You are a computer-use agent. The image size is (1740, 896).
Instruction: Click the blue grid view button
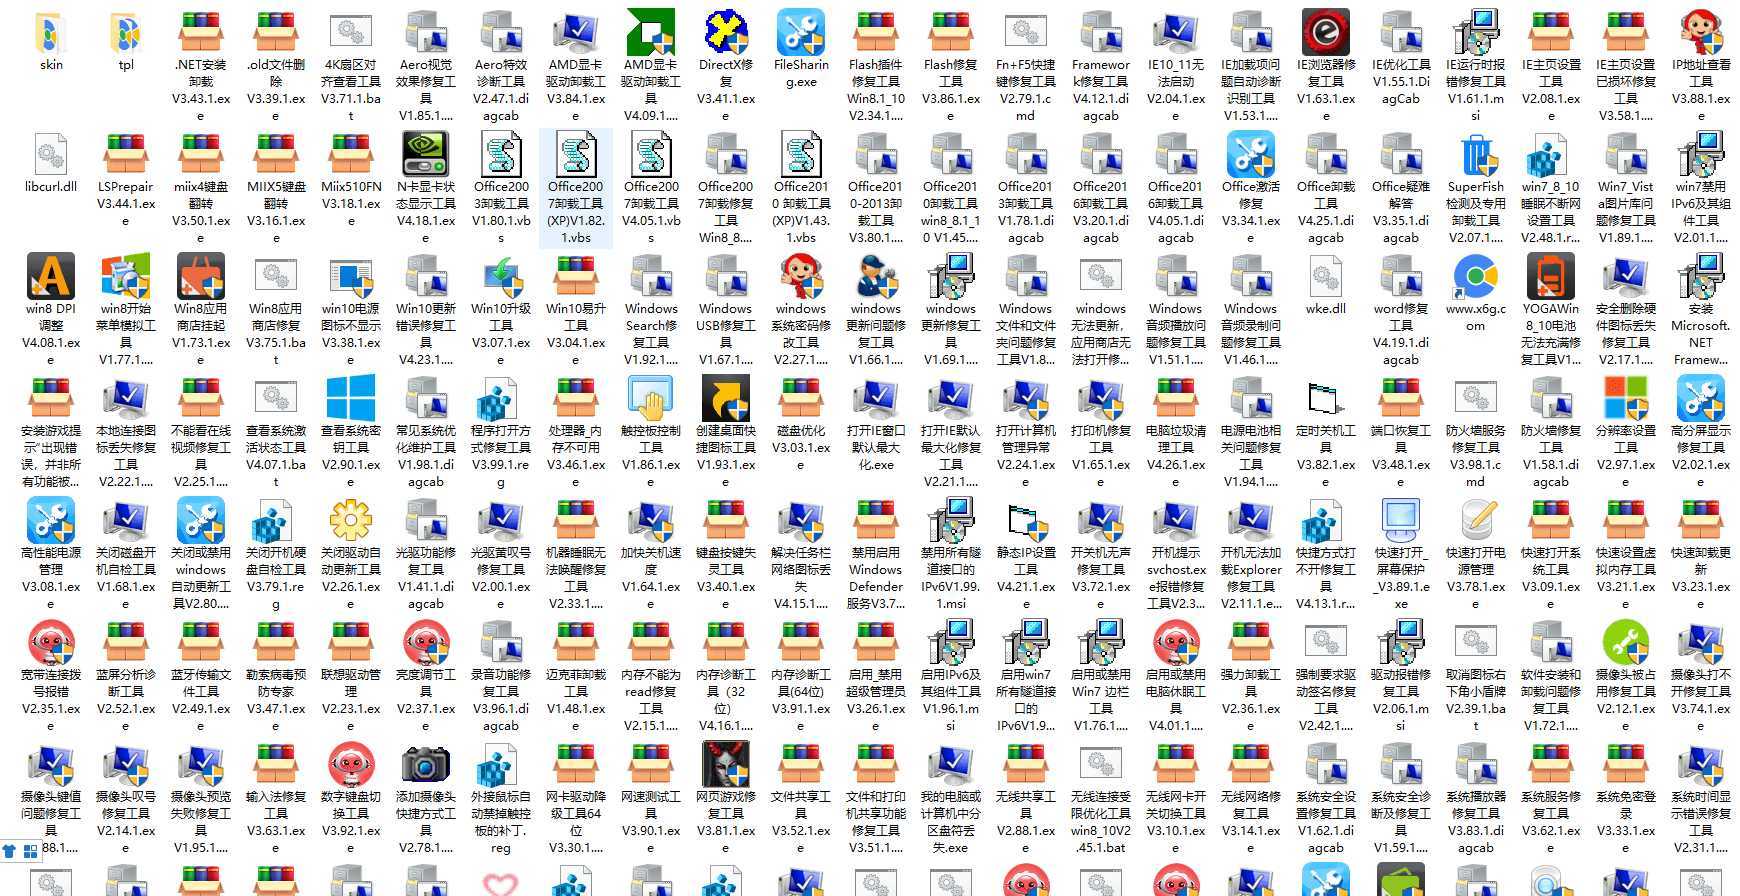(x=30, y=851)
